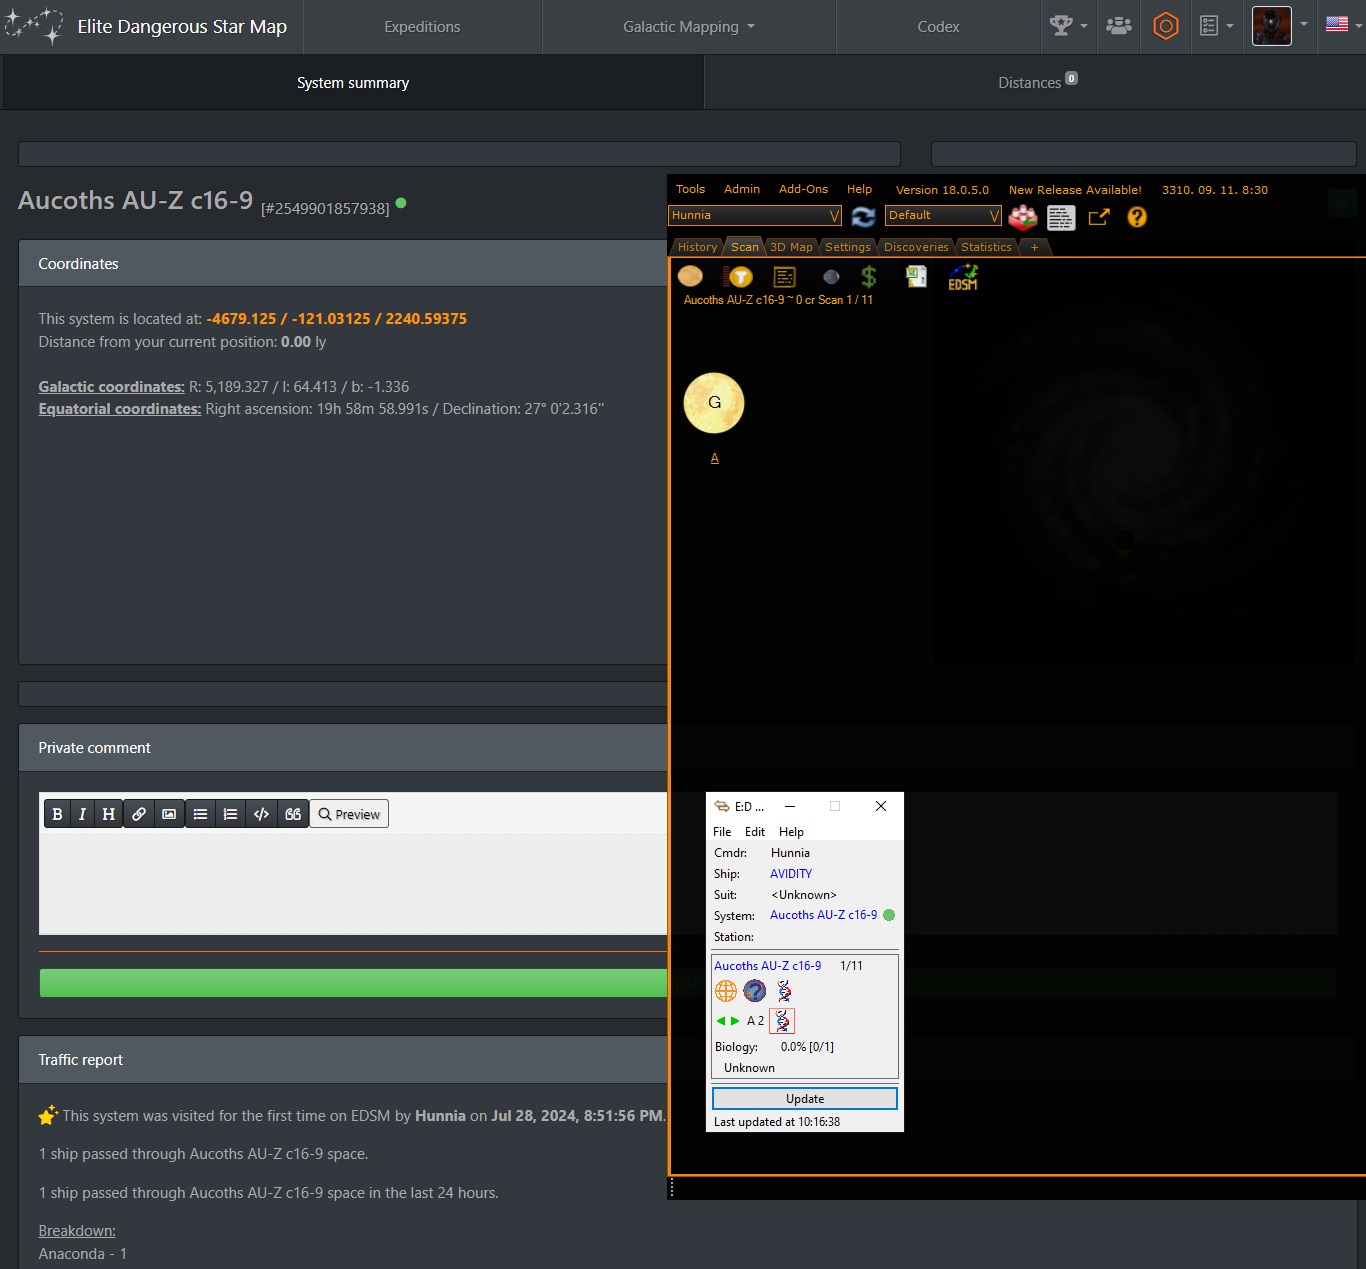Open Help menu in EDDiscovery
The height and width of the screenshot is (1269, 1366).
coord(859,189)
